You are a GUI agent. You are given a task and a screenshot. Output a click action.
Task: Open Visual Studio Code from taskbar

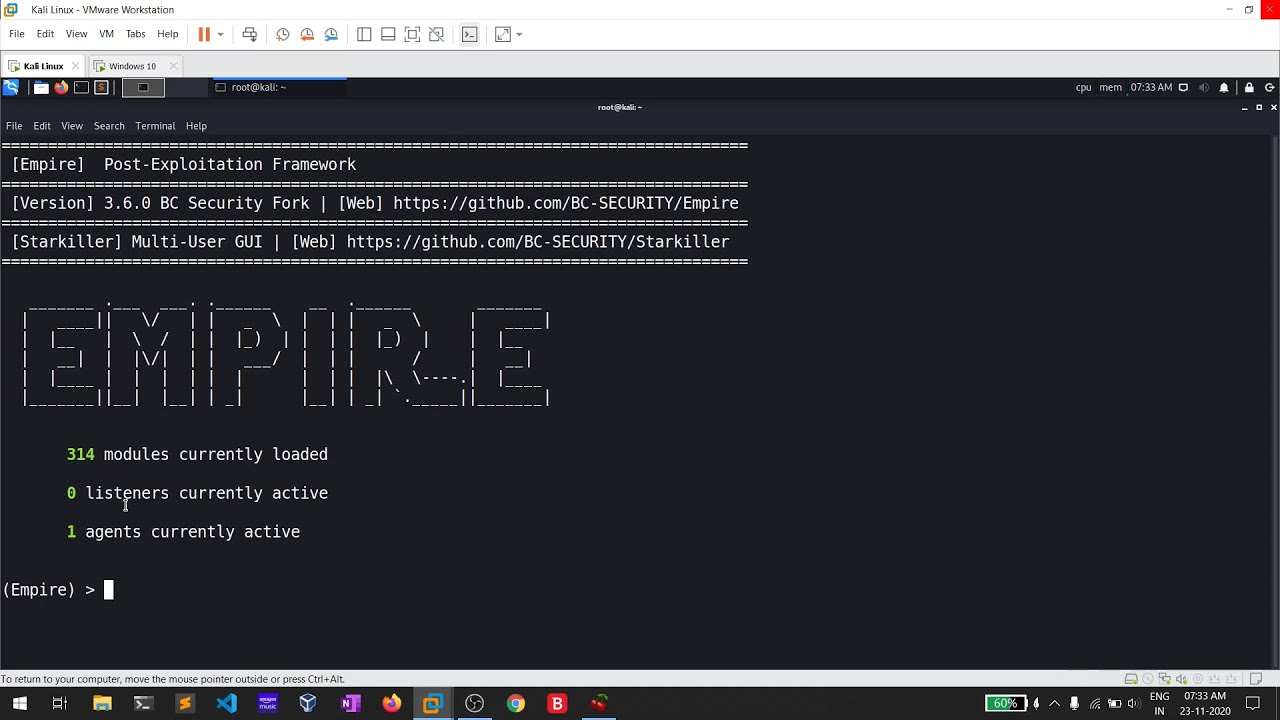[226, 703]
